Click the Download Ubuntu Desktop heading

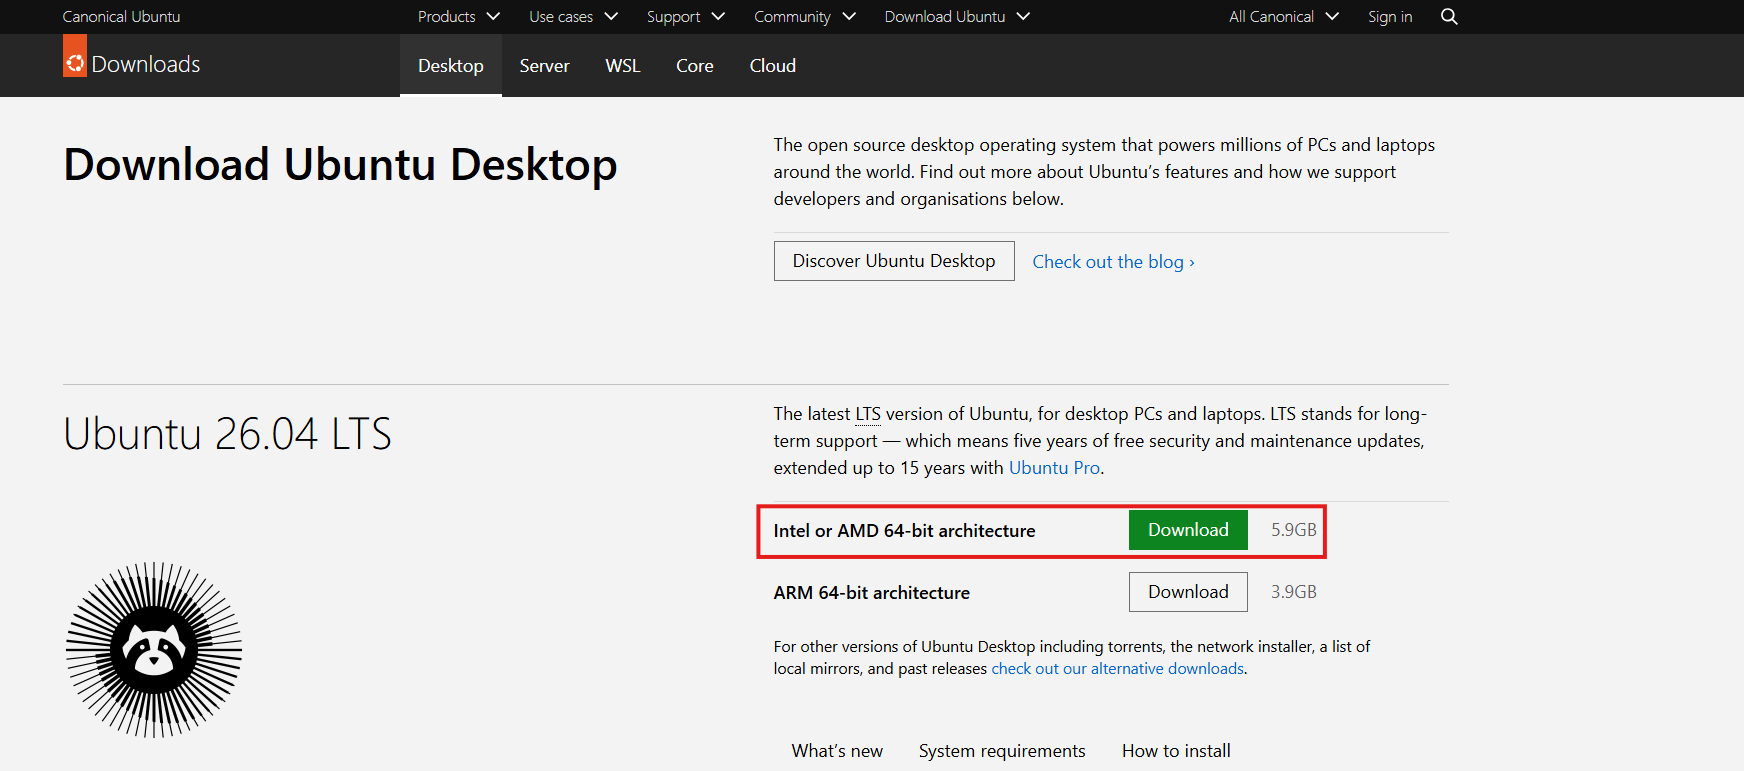[340, 165]
